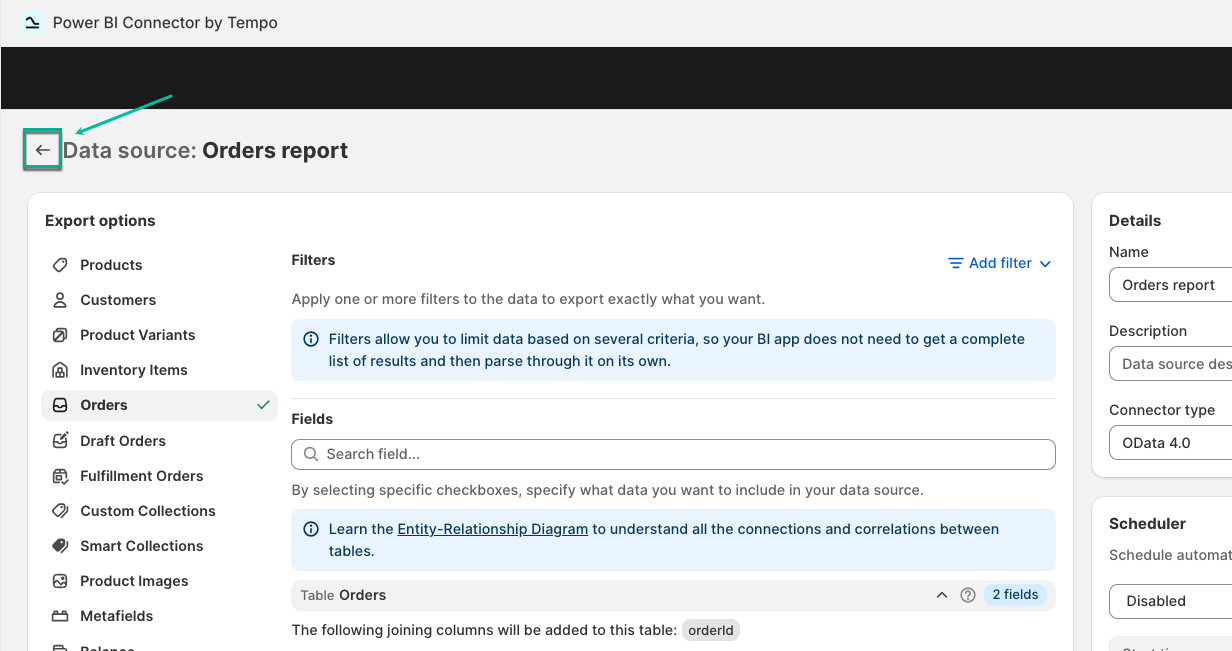Click the Search field input box

[673, 454]
